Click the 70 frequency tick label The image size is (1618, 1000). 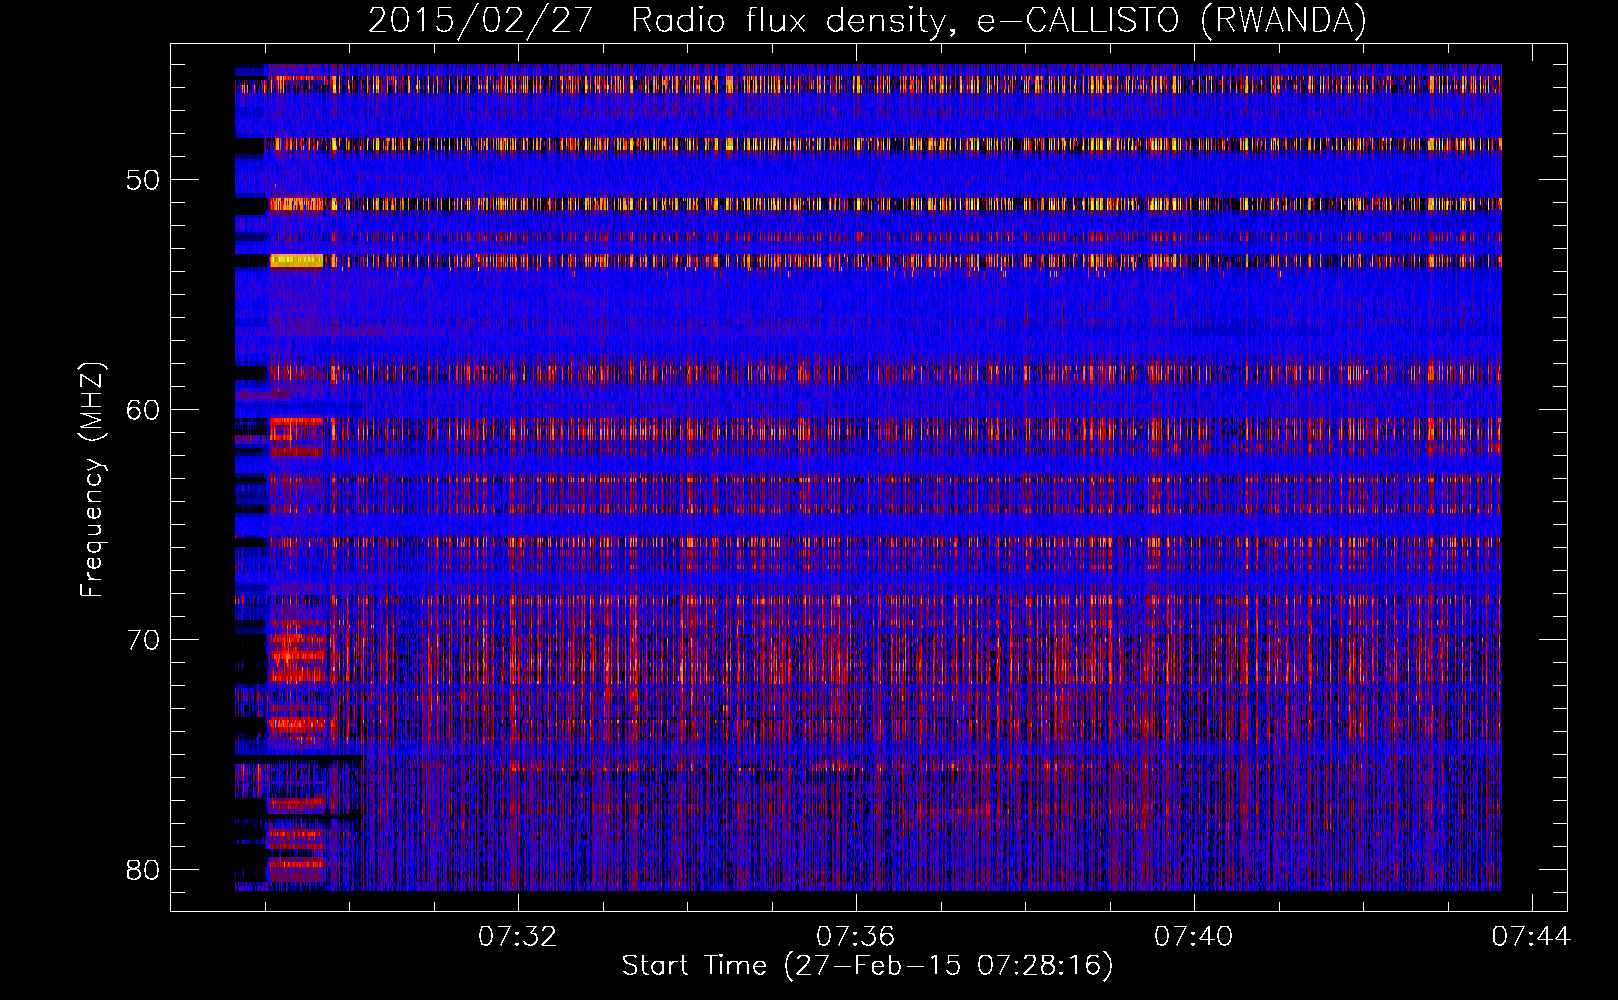[143, 639]
